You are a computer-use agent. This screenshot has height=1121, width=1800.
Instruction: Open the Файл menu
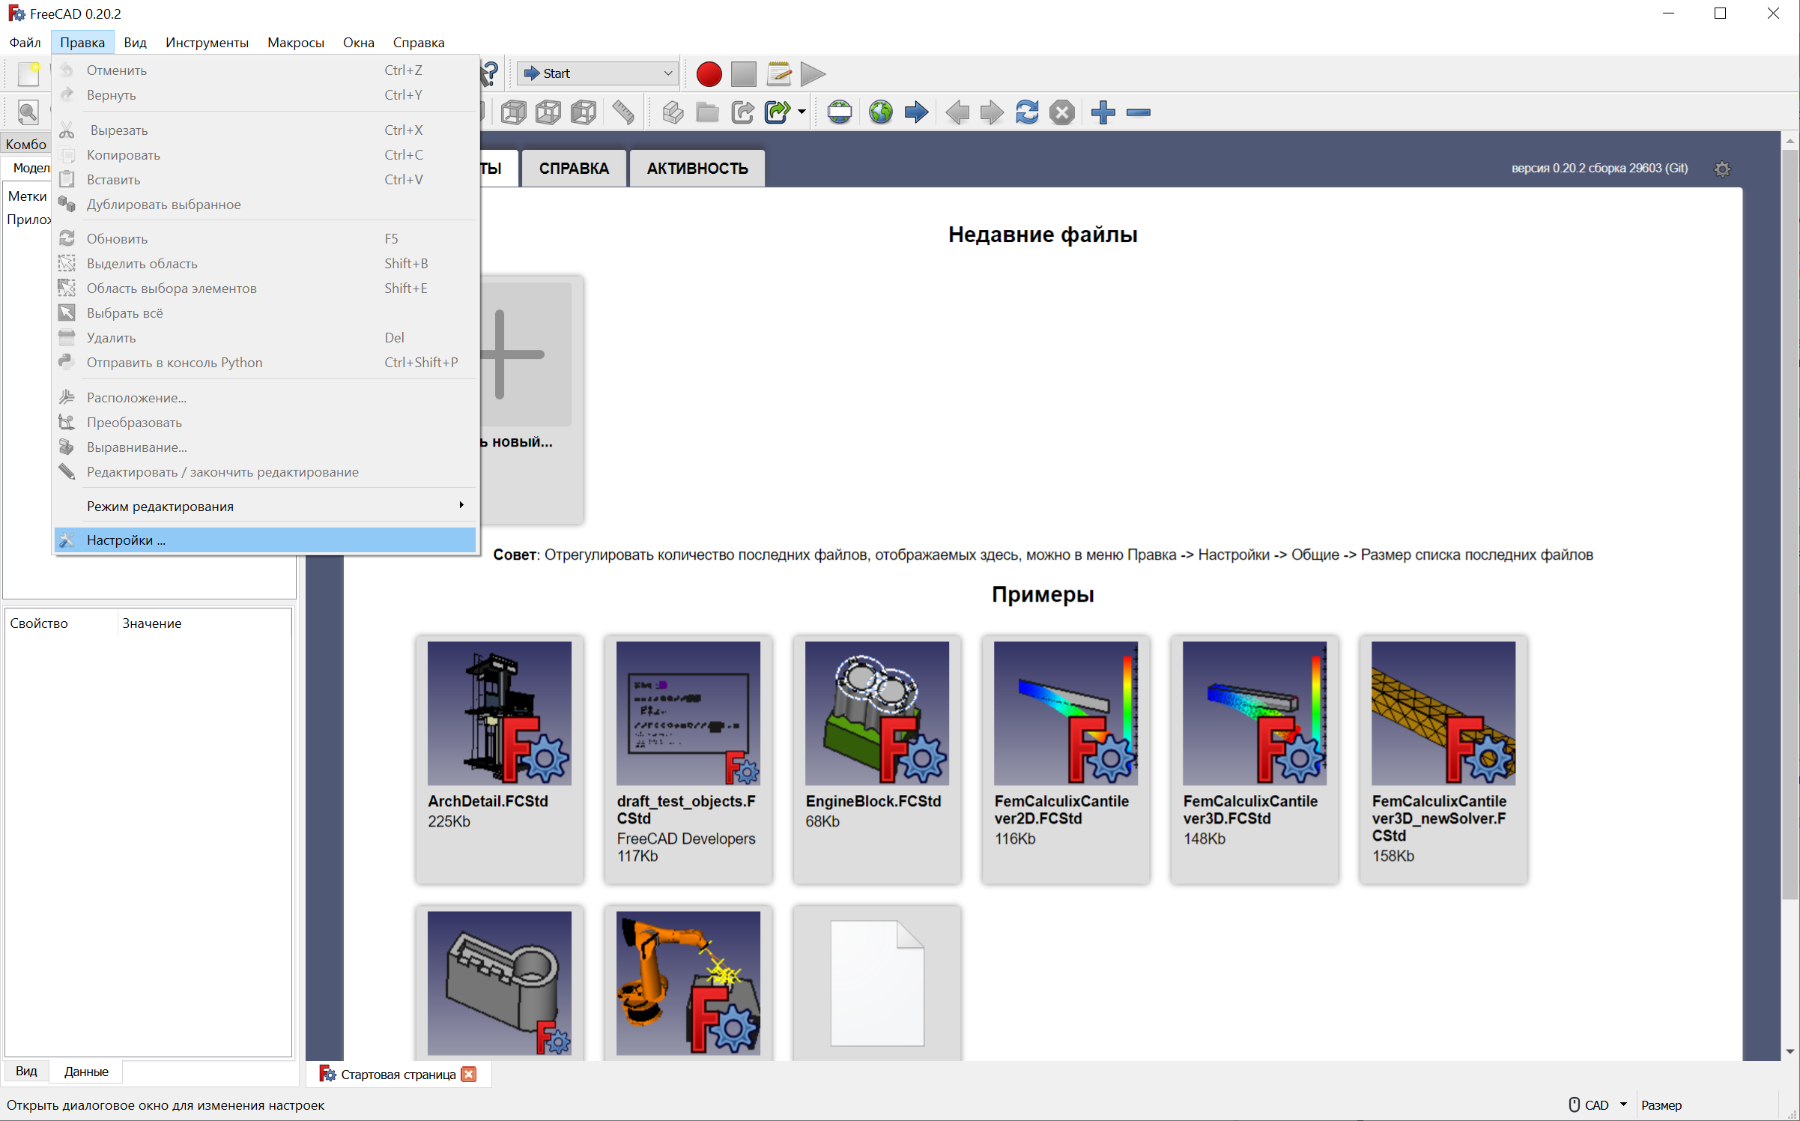[25, 42]
